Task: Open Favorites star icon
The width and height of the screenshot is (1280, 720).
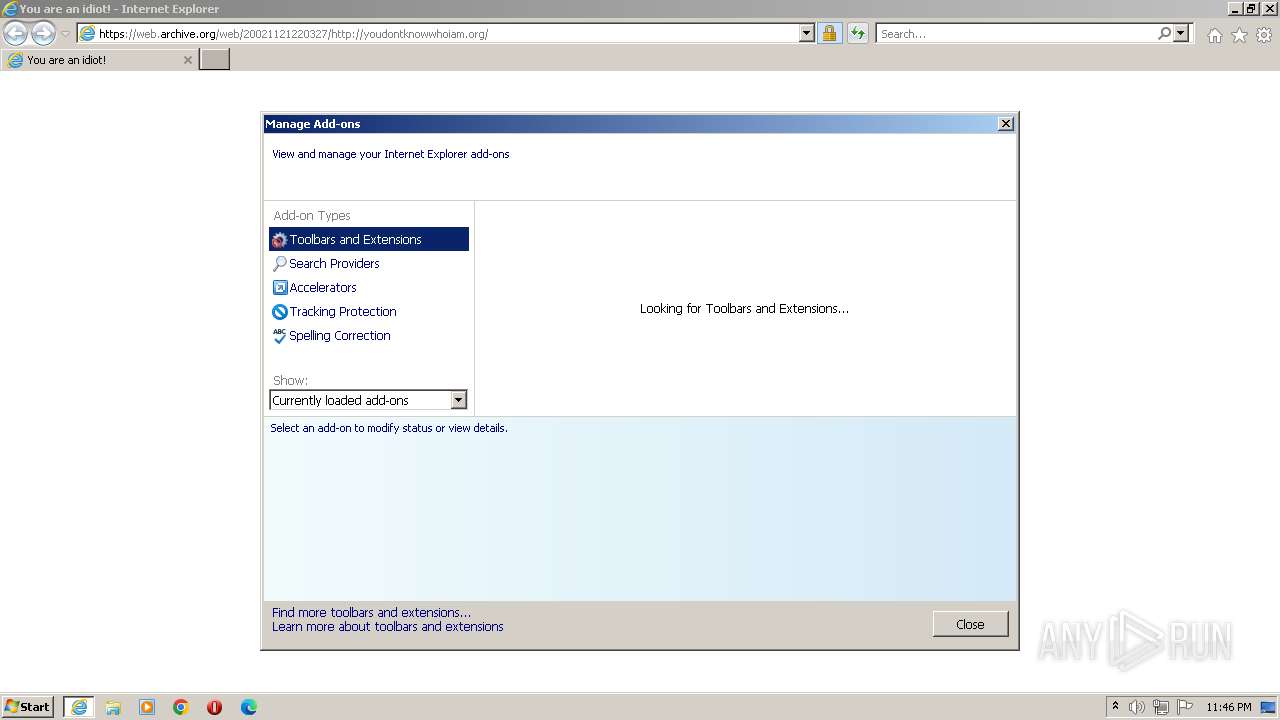Action: click(1239, 35)
